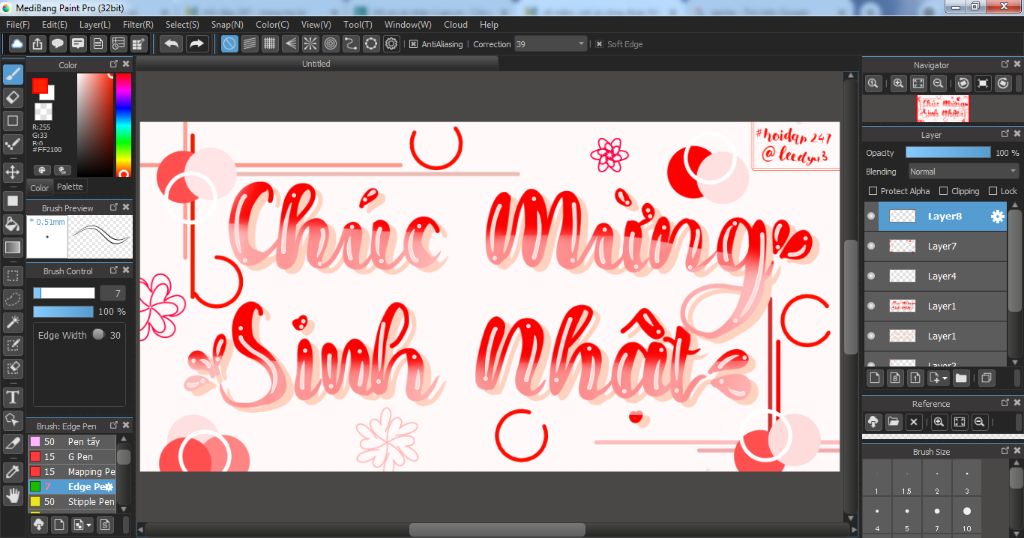The width and height of the screenshot is (1024, 538).
Task: Open the Cloud menu
Action: (x=455, y=24)
